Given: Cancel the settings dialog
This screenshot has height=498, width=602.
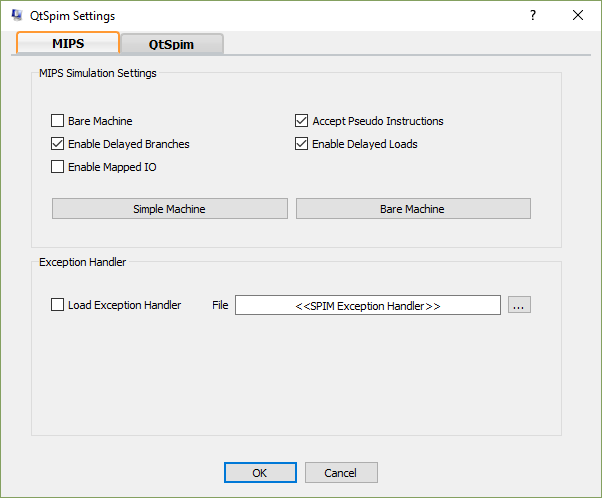Looking at the screenshot, I should click(x=341, y=473).
